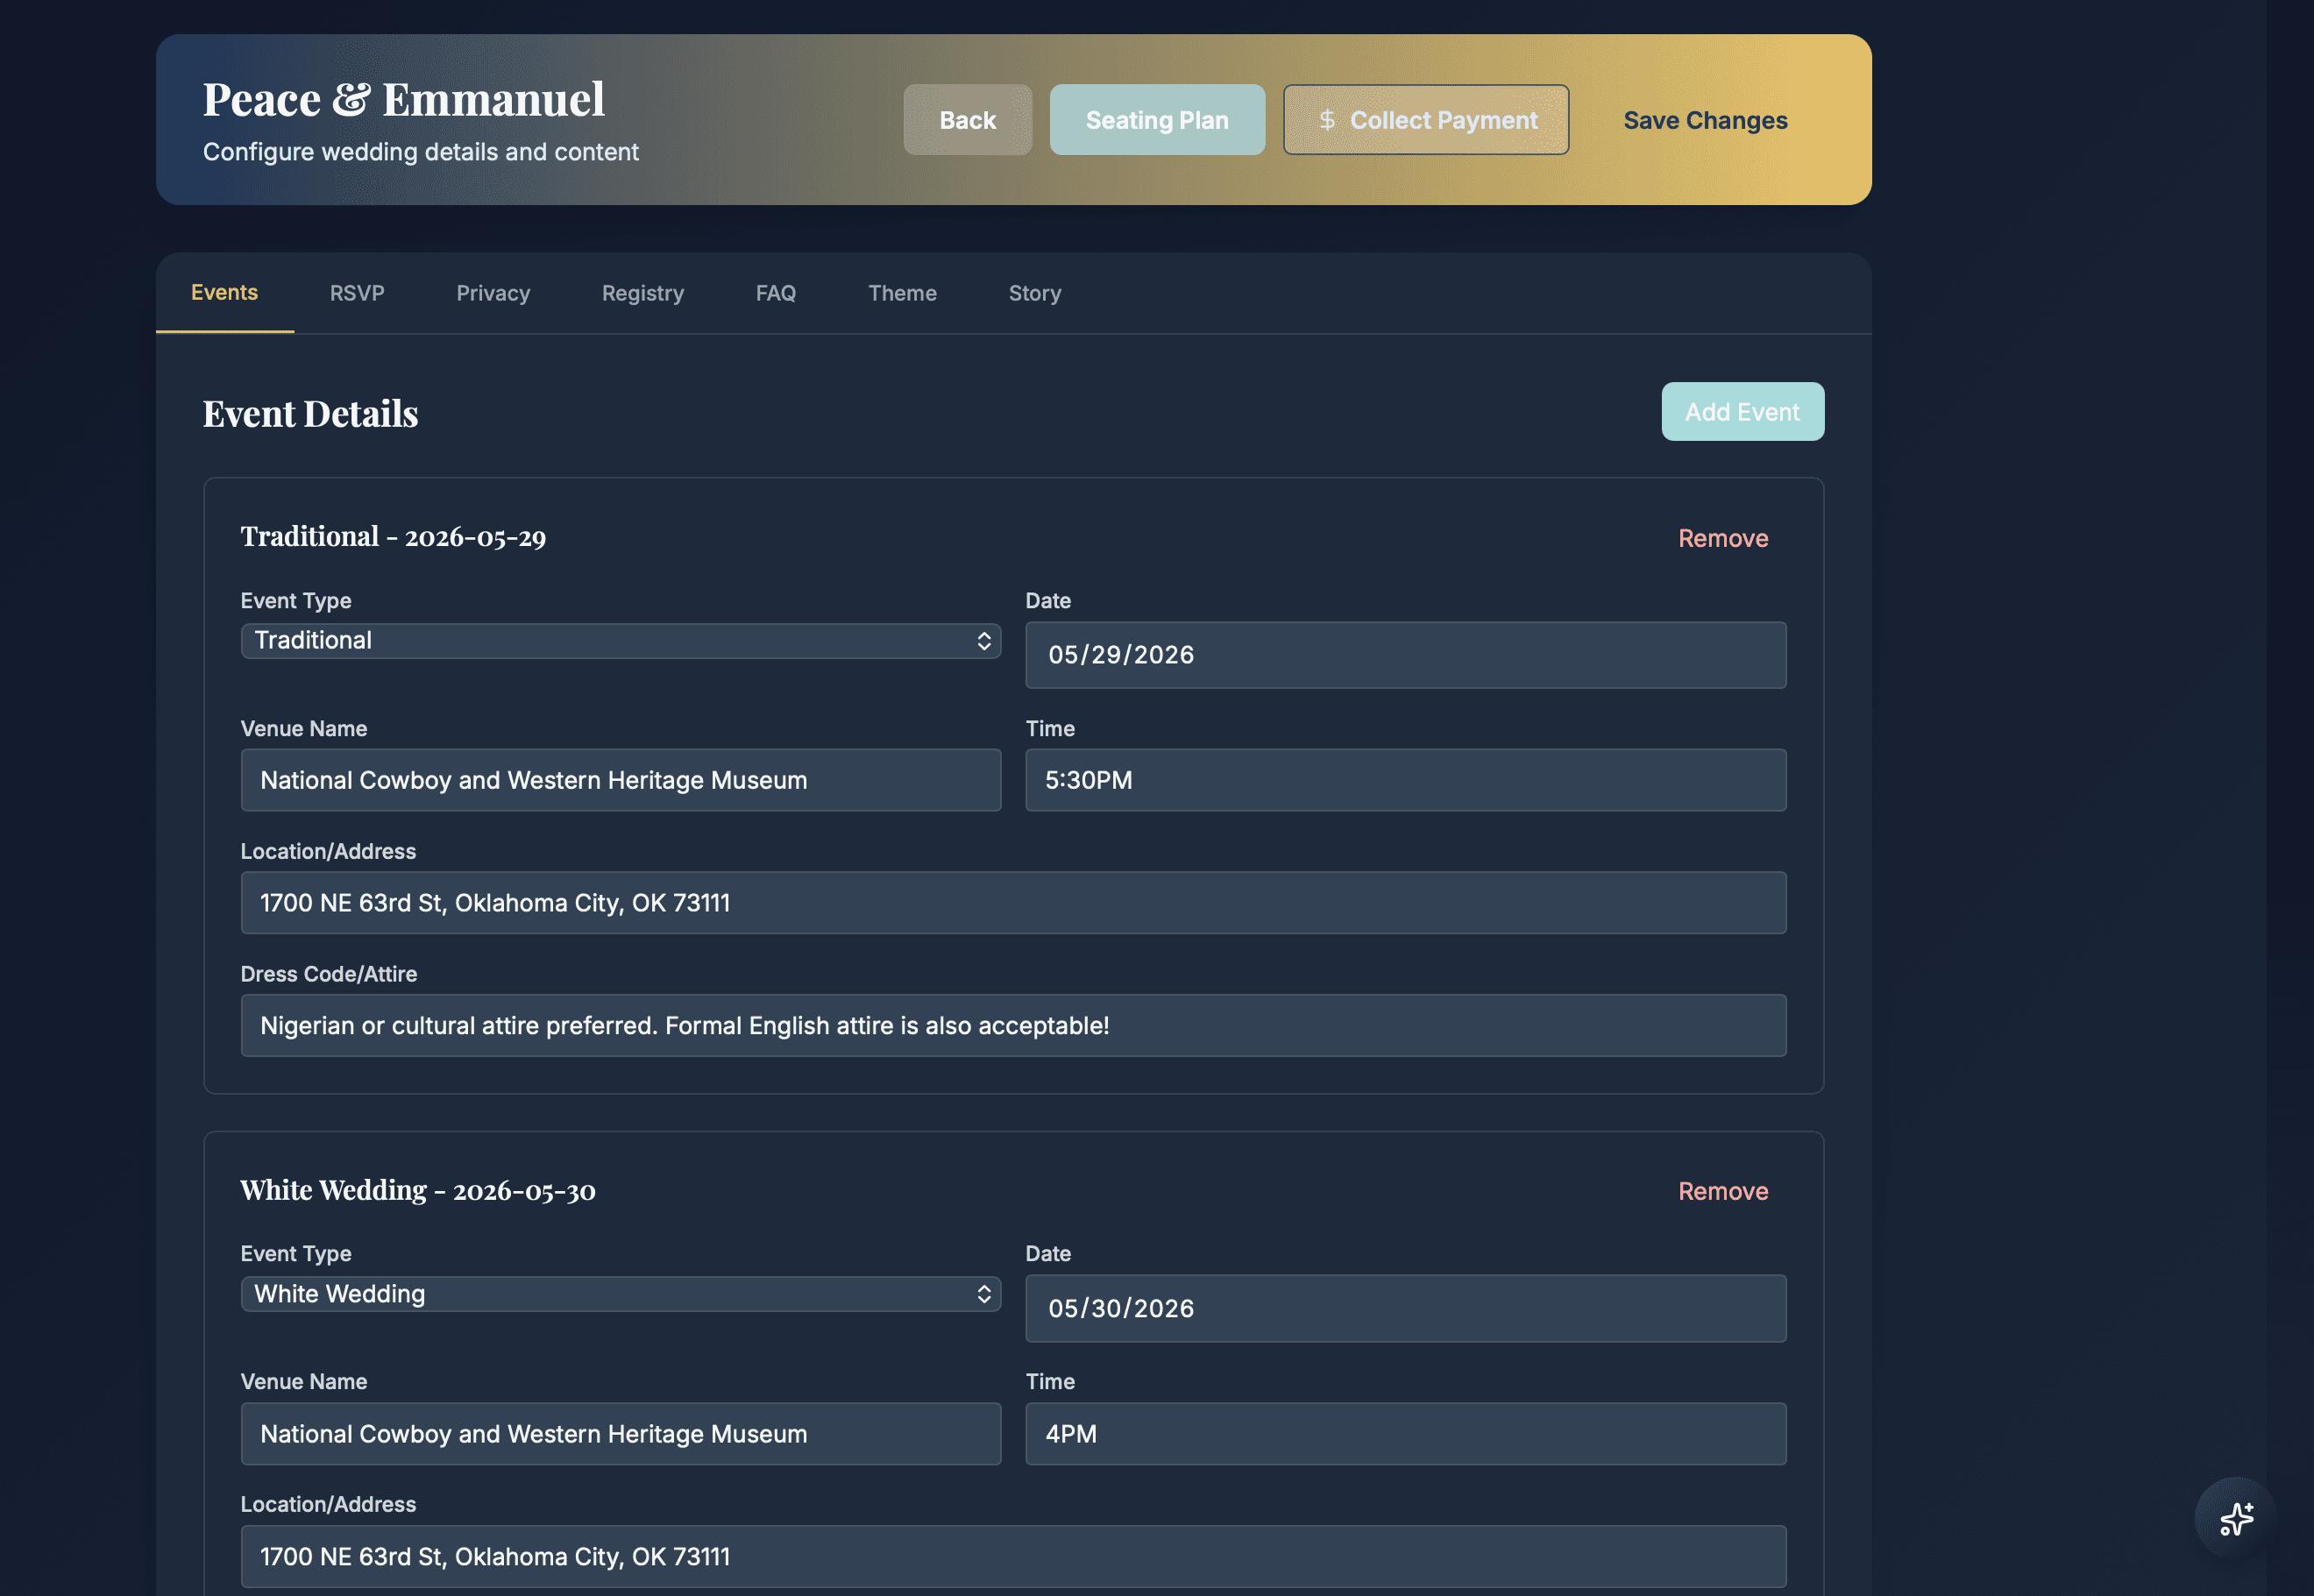Viewport: 2314px width, 1596px height.
Task: Remove the White Wedding event
Action: coord(1722,1191)
